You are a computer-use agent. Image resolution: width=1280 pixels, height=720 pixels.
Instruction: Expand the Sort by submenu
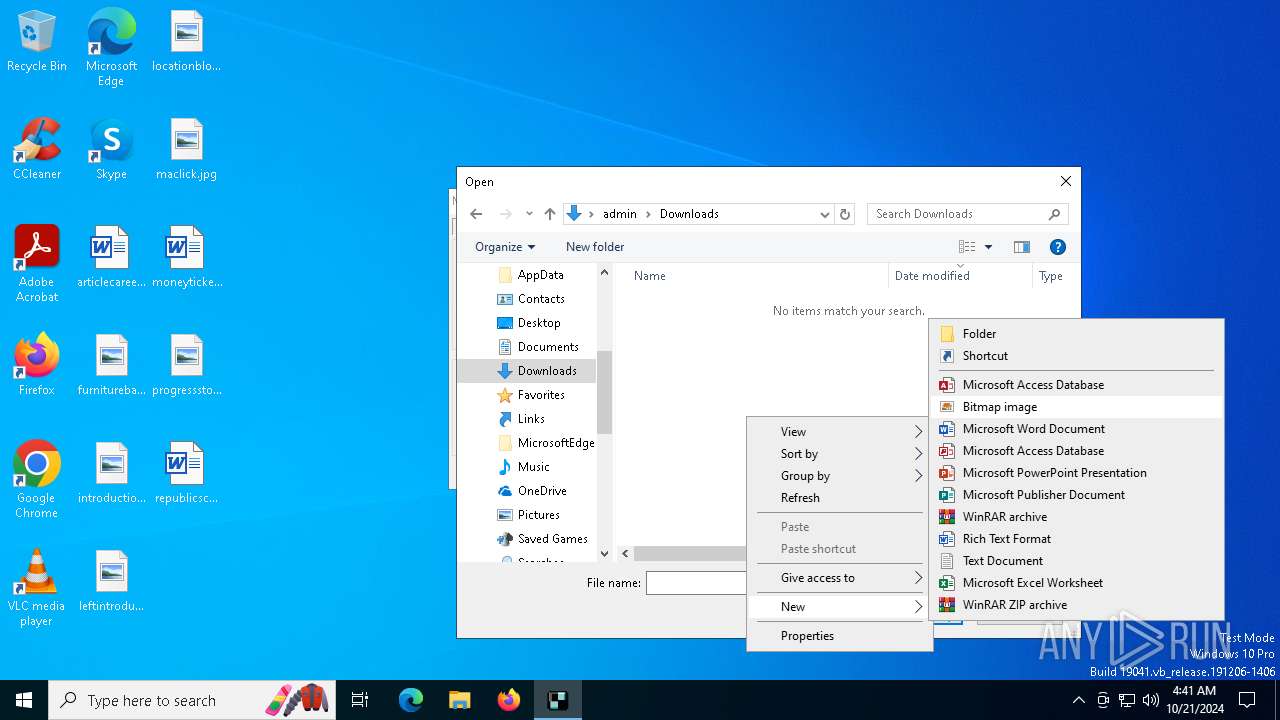click(839, 454)
